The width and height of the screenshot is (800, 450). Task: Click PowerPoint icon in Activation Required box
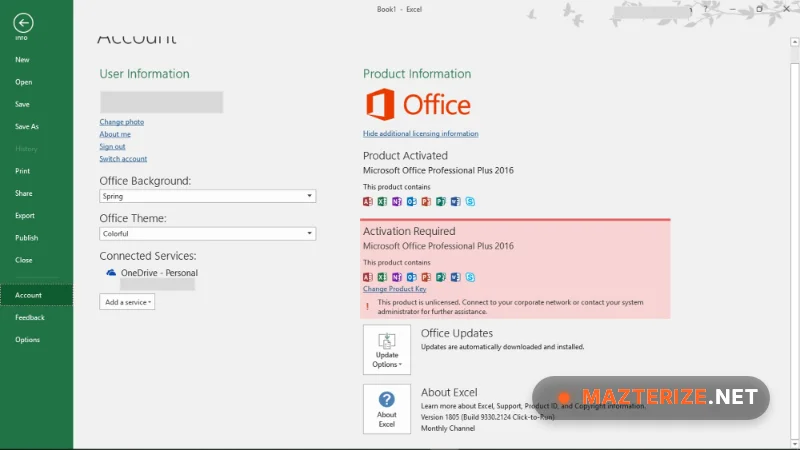click(426, 277)
